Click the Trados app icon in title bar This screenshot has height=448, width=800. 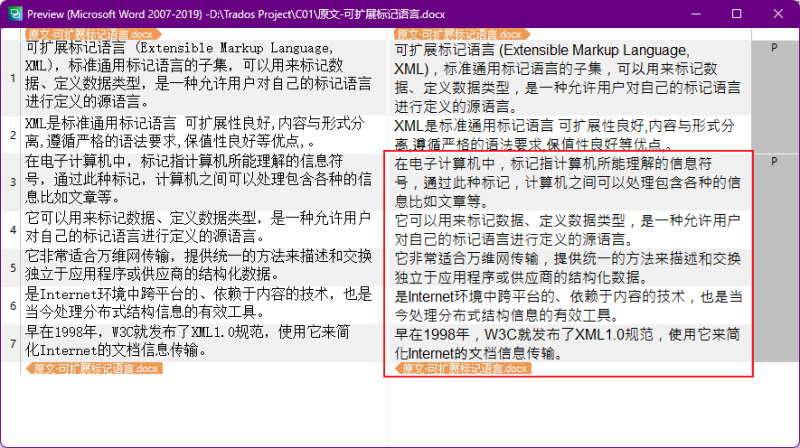[13, 14]
